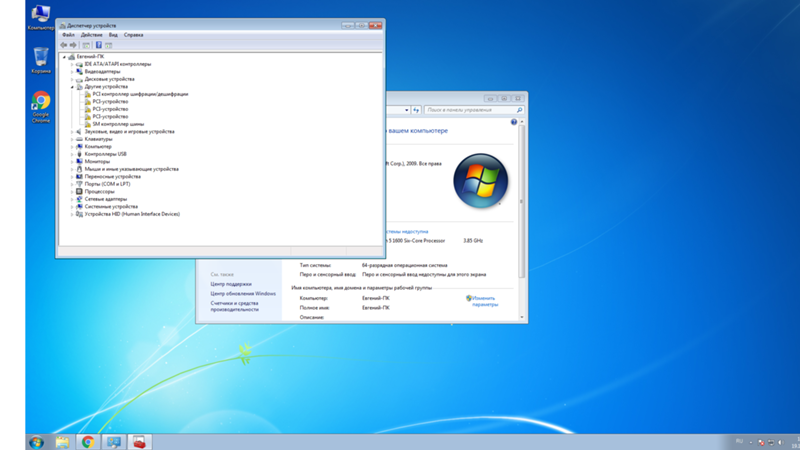Viewport: 800px width, 450px height.
Task: Select the Евгений-ПК computer root icon
Action: [x=71, y=57]
